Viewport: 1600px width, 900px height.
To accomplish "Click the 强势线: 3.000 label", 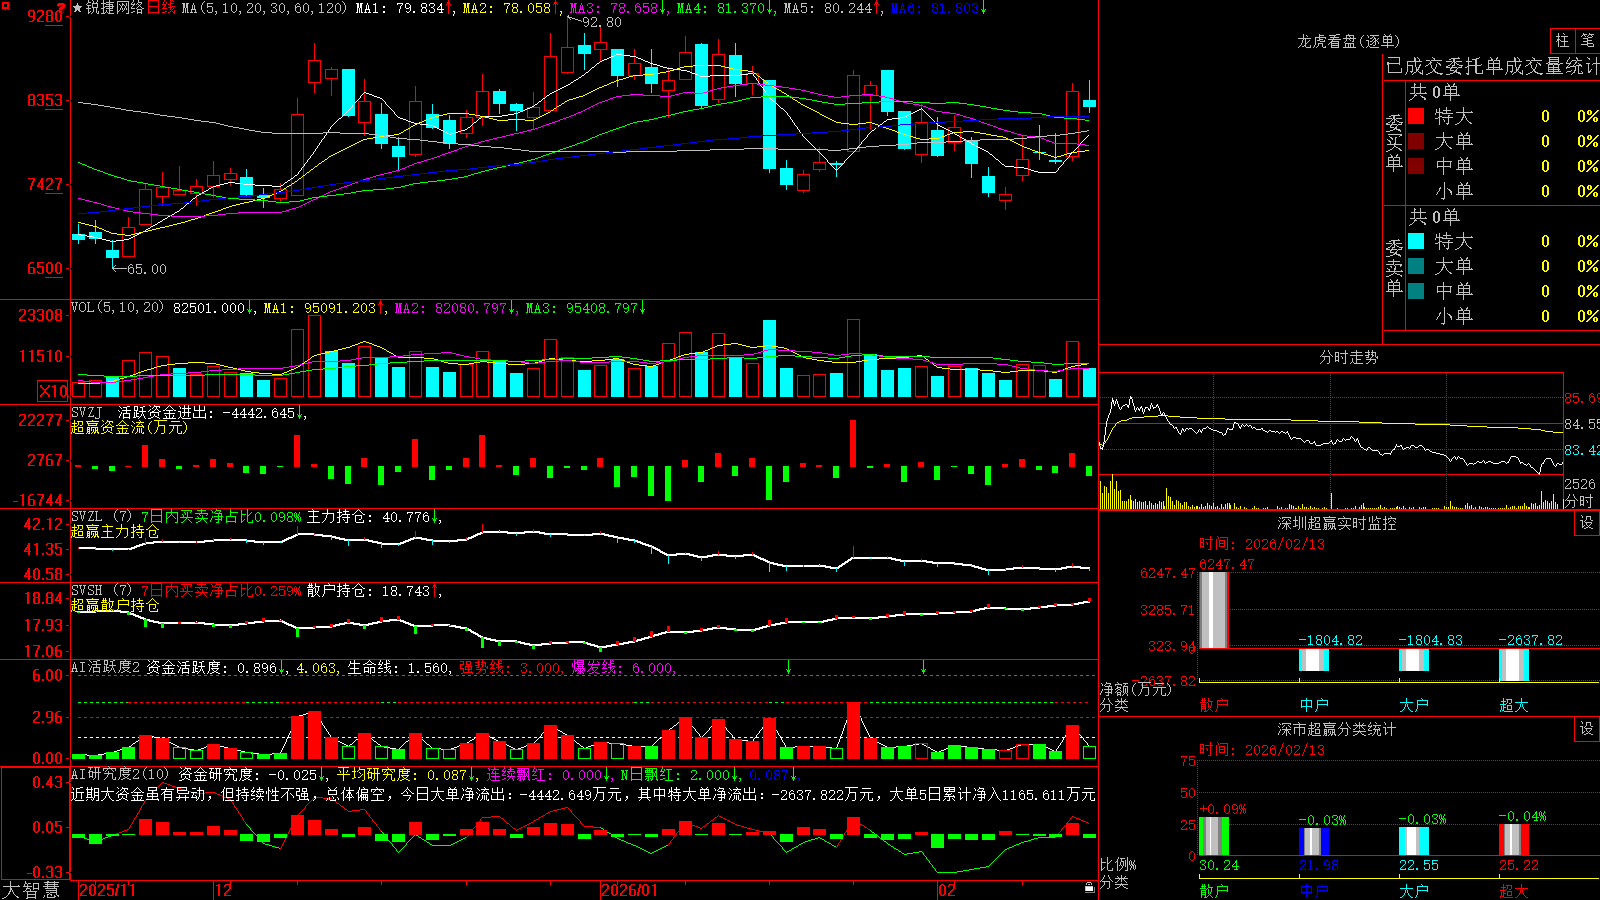I will [x=511, y=668].
